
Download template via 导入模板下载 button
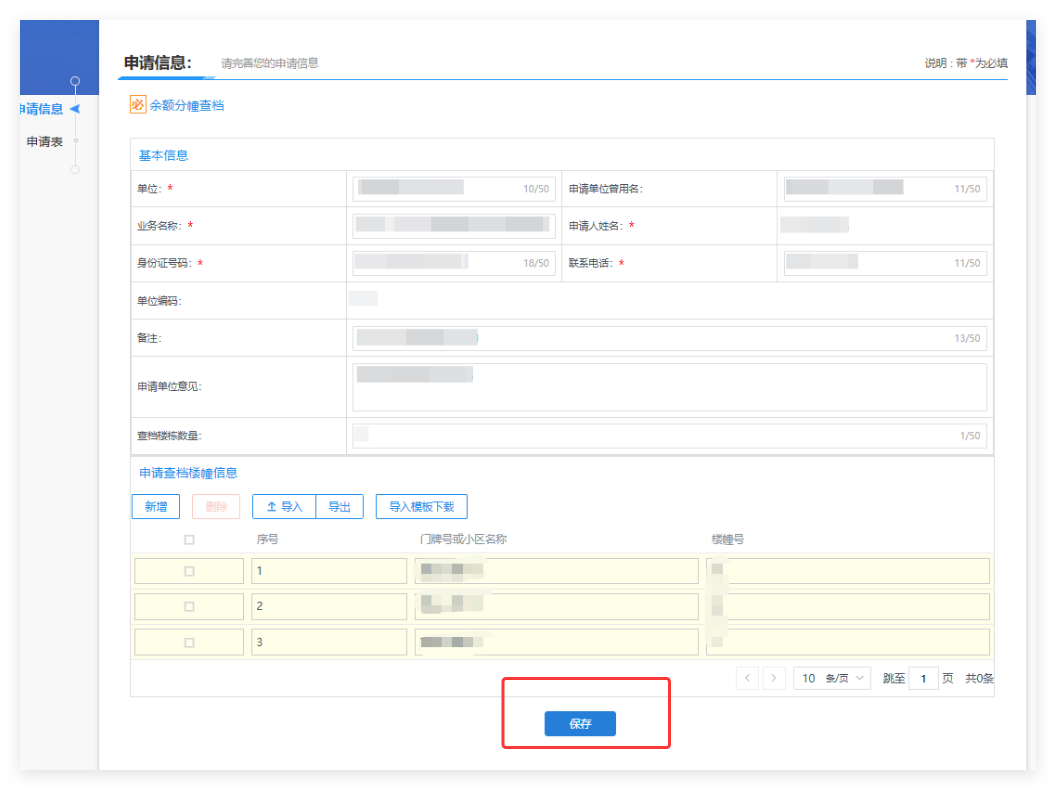tap(421, 507)
